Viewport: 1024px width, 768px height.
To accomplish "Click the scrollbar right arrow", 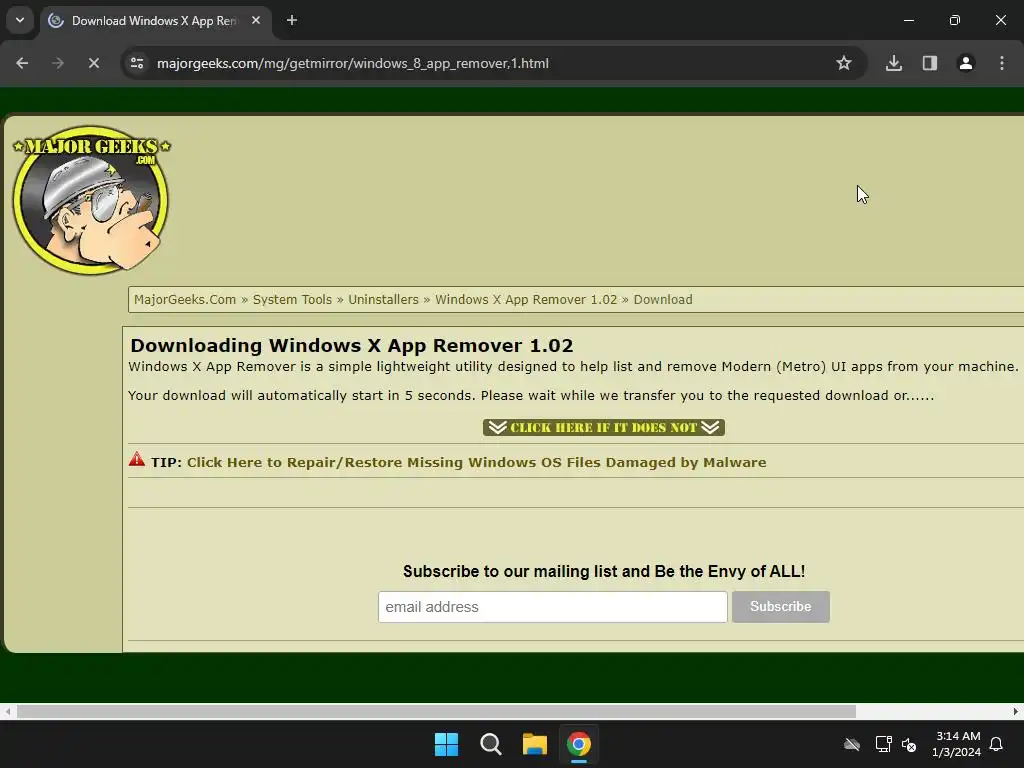I will tap(1016, 711).
